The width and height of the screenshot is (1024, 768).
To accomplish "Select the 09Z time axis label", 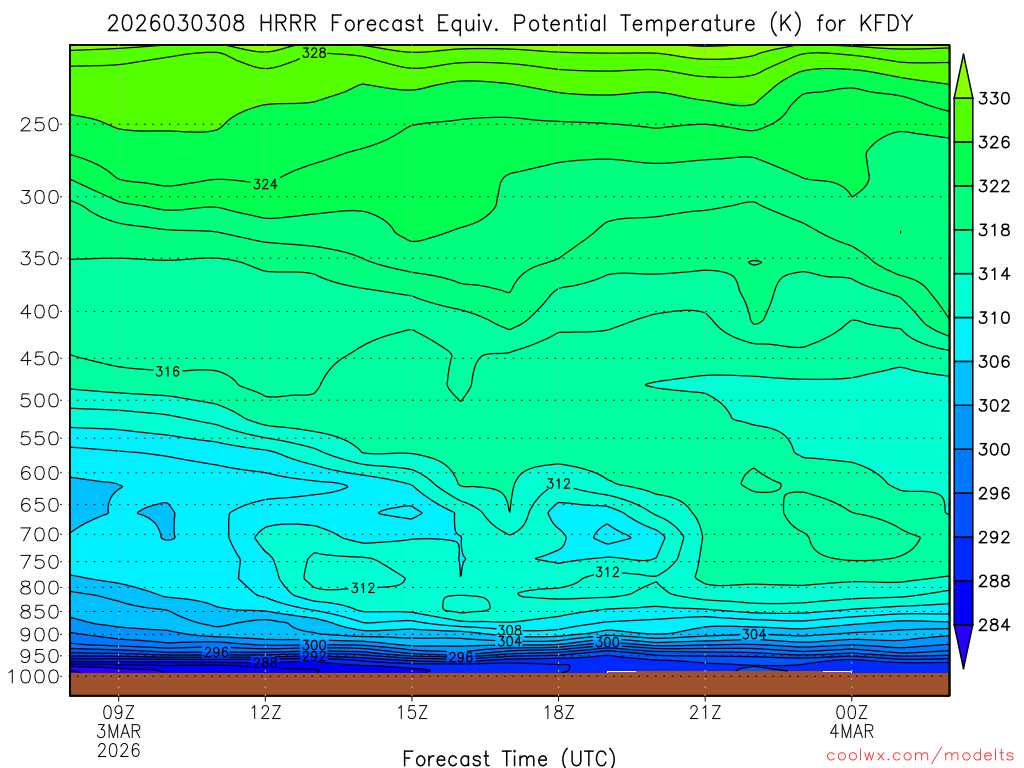I will 118,712.
